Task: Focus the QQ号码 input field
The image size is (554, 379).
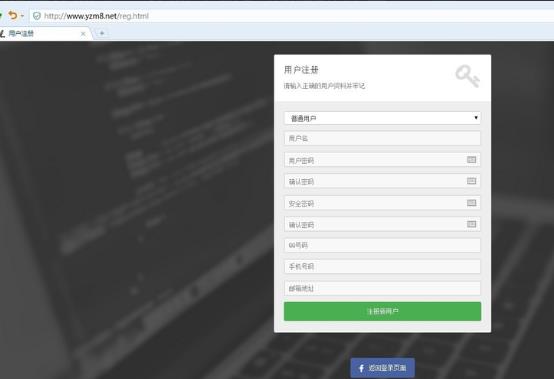Action: coord(382,245)
